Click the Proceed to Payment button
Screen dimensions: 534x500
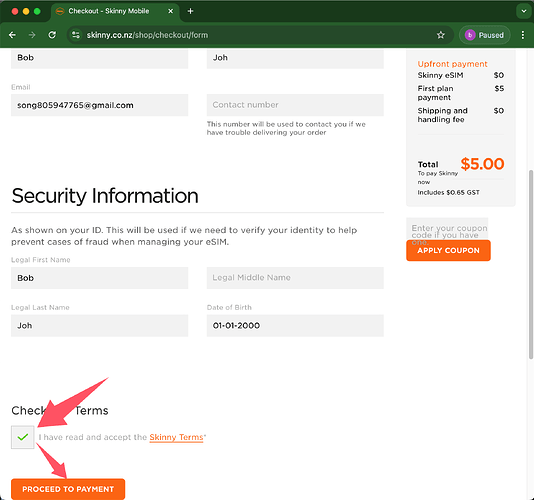[x=68, y=489]
